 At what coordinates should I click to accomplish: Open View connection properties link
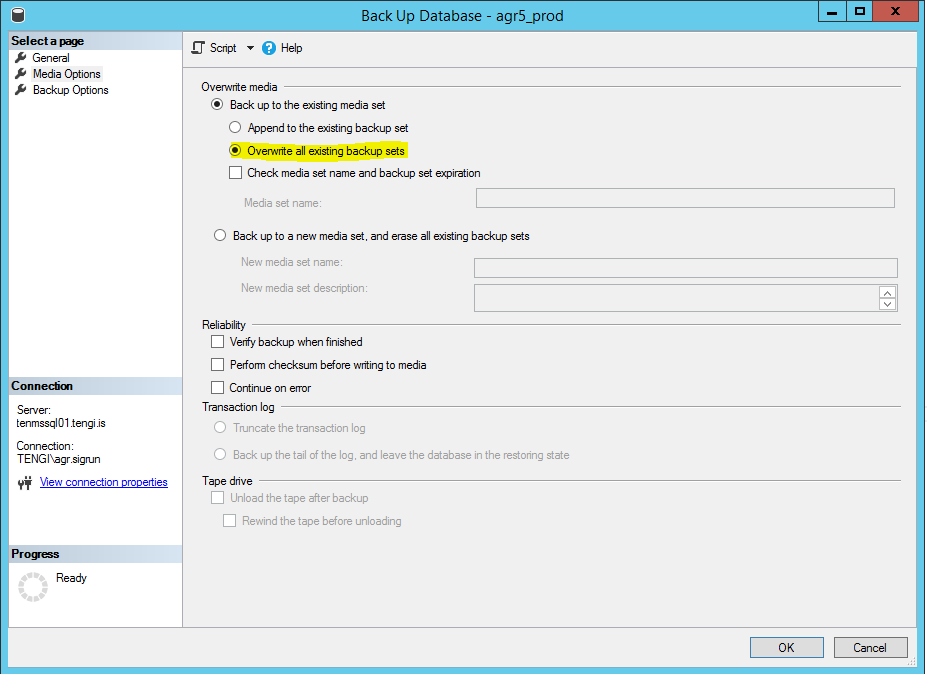pyautogui.click(x=103, y=482)
